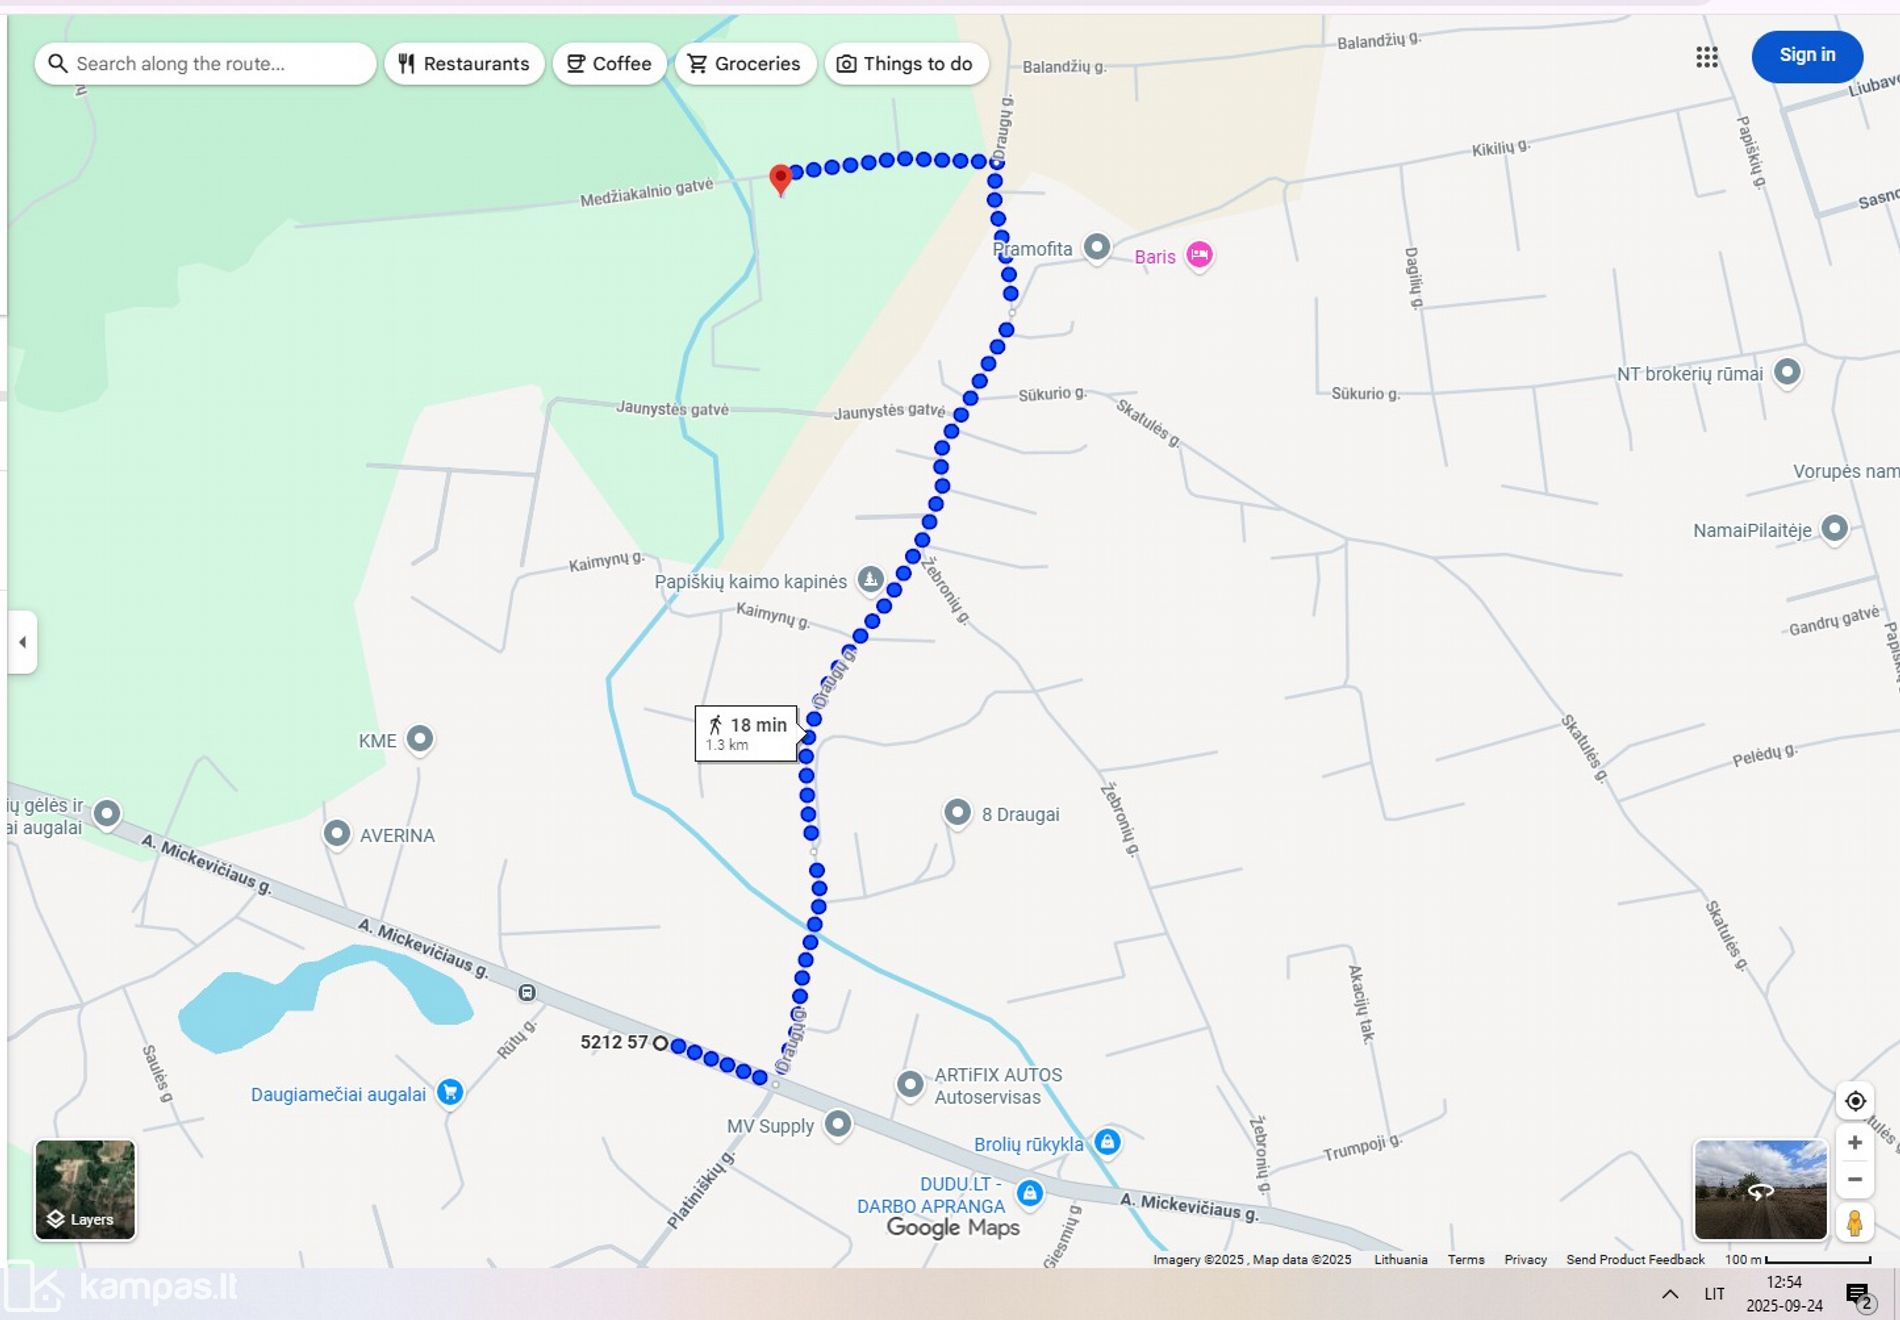Click the Search along the route field
The width and height of the screenshot is (1900, 1320).
(205, 64)
